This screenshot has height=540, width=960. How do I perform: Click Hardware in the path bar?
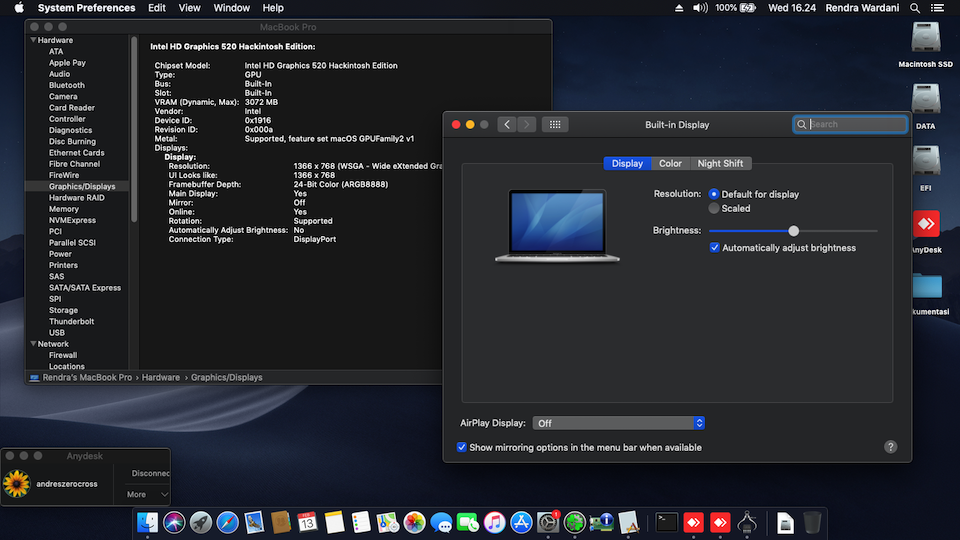click(x=161, y=377)
